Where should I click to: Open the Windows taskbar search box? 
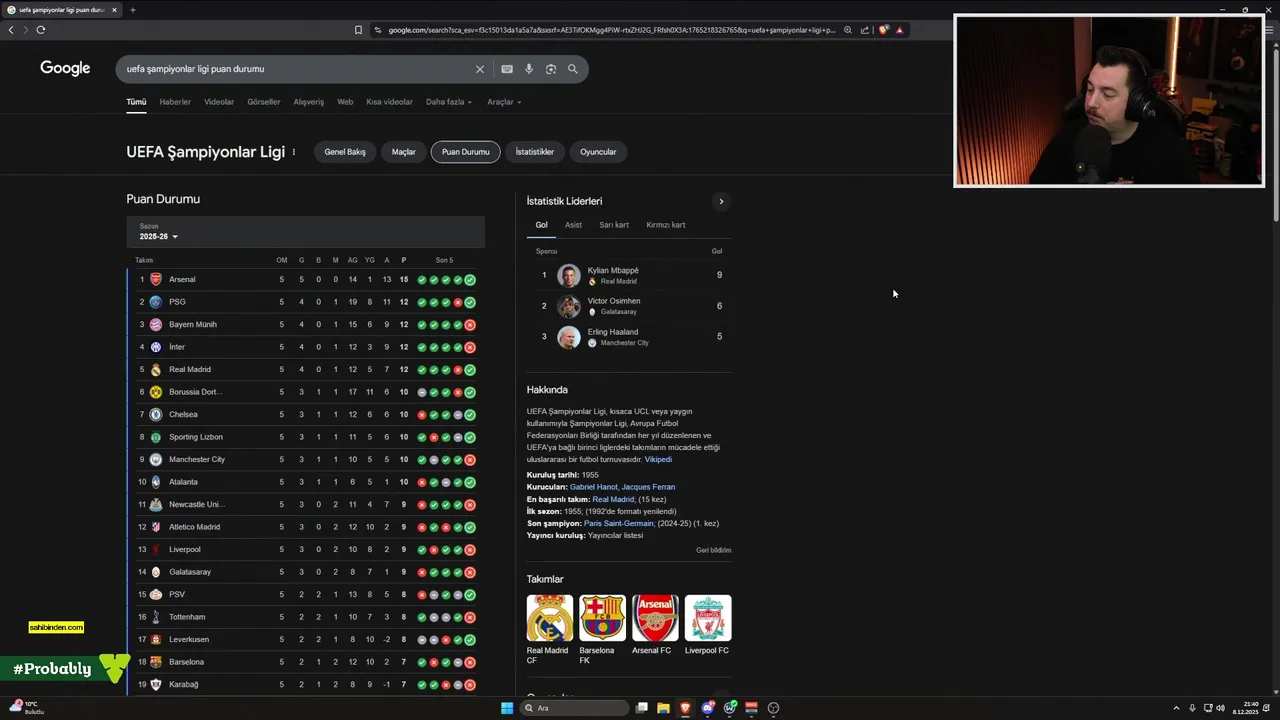[575, 708]
